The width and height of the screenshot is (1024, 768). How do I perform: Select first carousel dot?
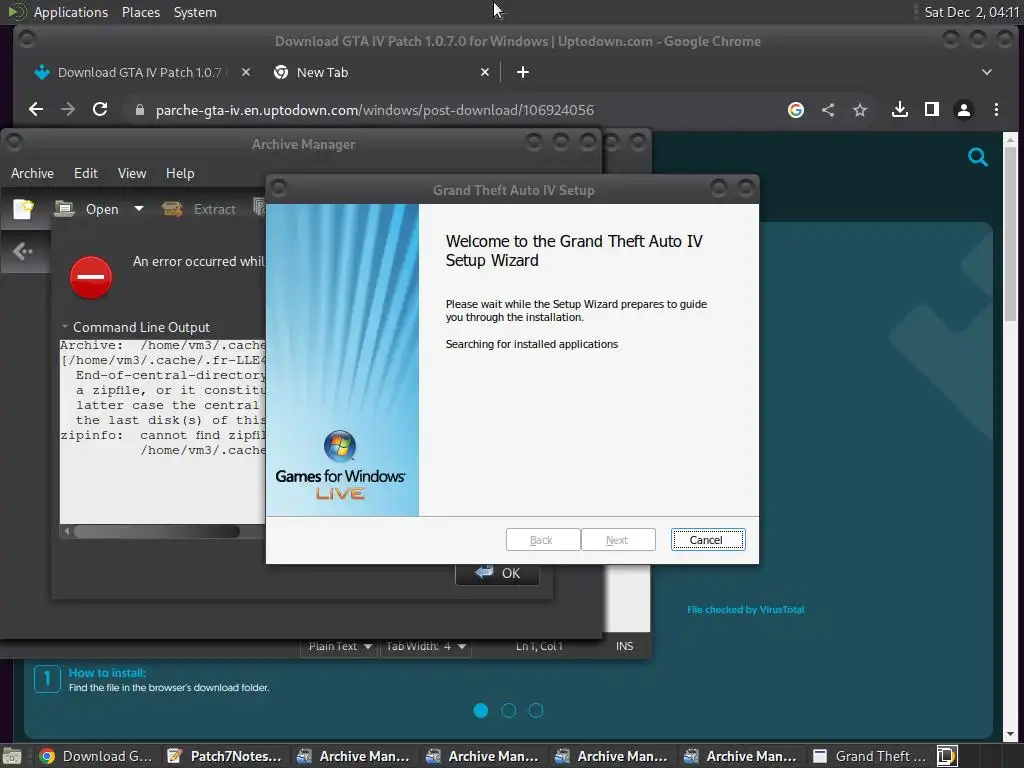pyautogui.click(x=481, y=711)
